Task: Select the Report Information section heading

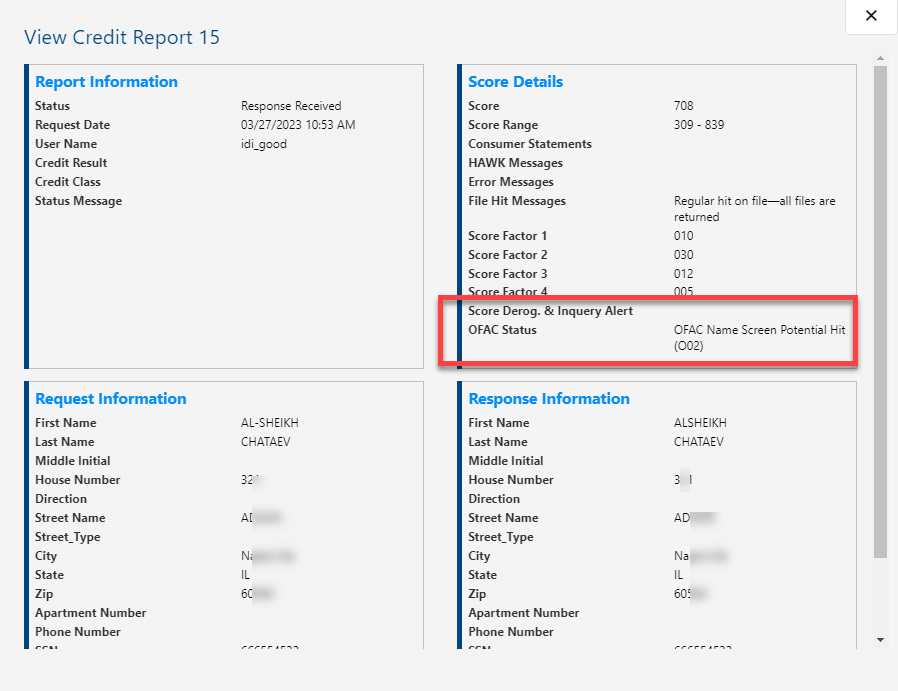Action: click(106, 81)
